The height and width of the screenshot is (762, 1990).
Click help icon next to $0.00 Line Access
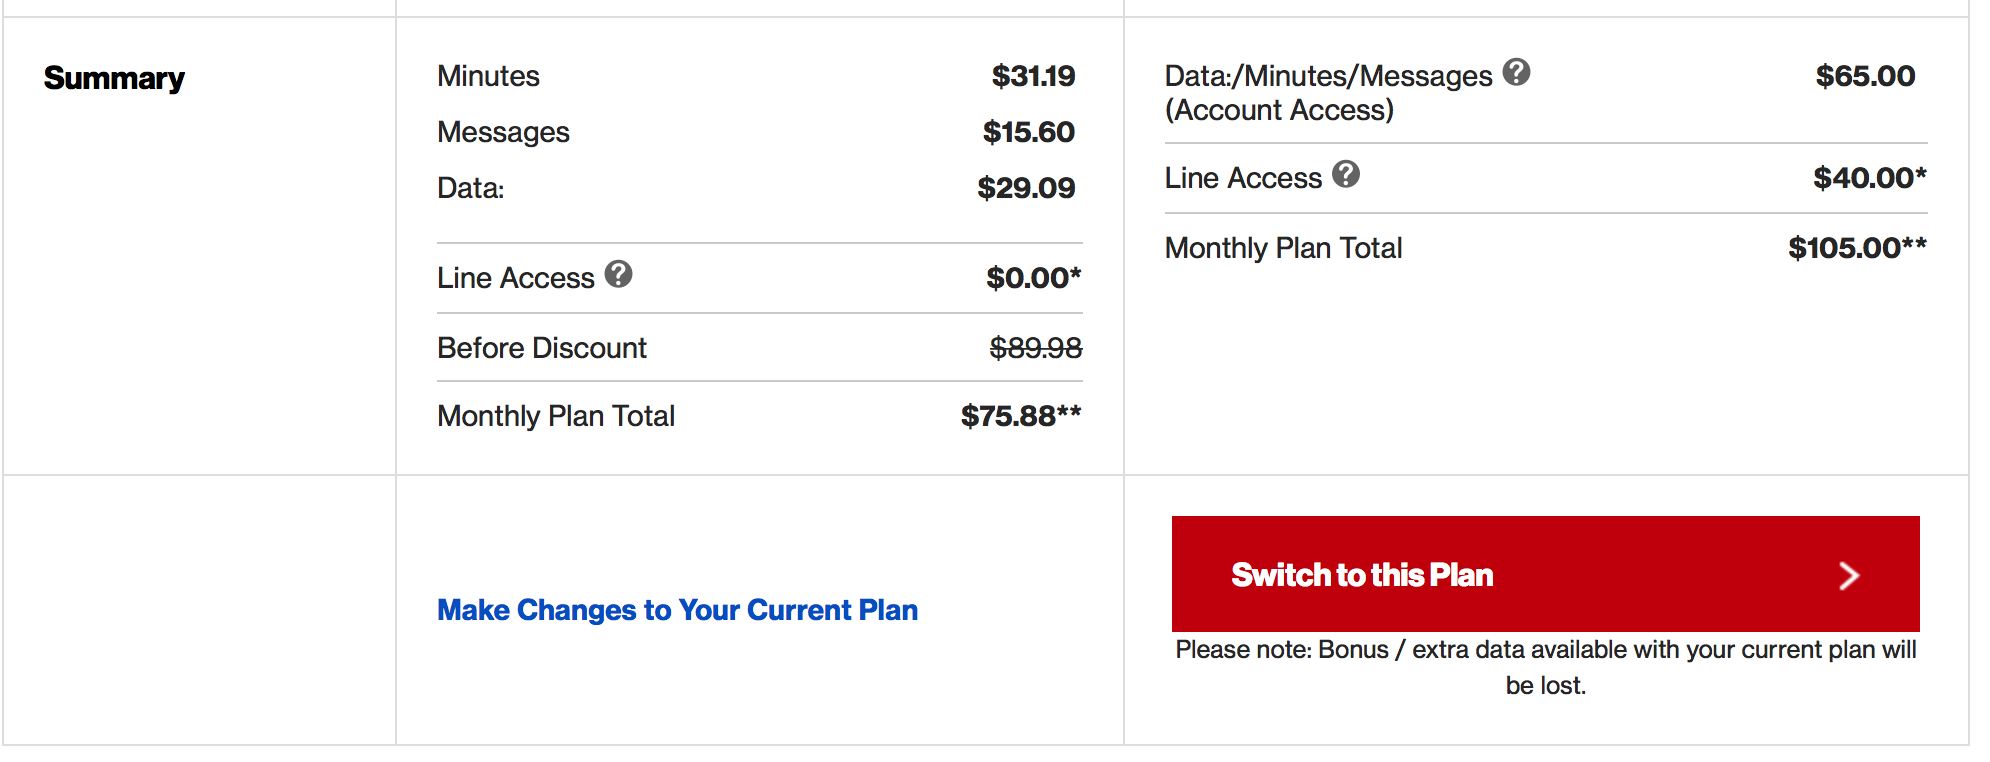click(x=618, y=274)
